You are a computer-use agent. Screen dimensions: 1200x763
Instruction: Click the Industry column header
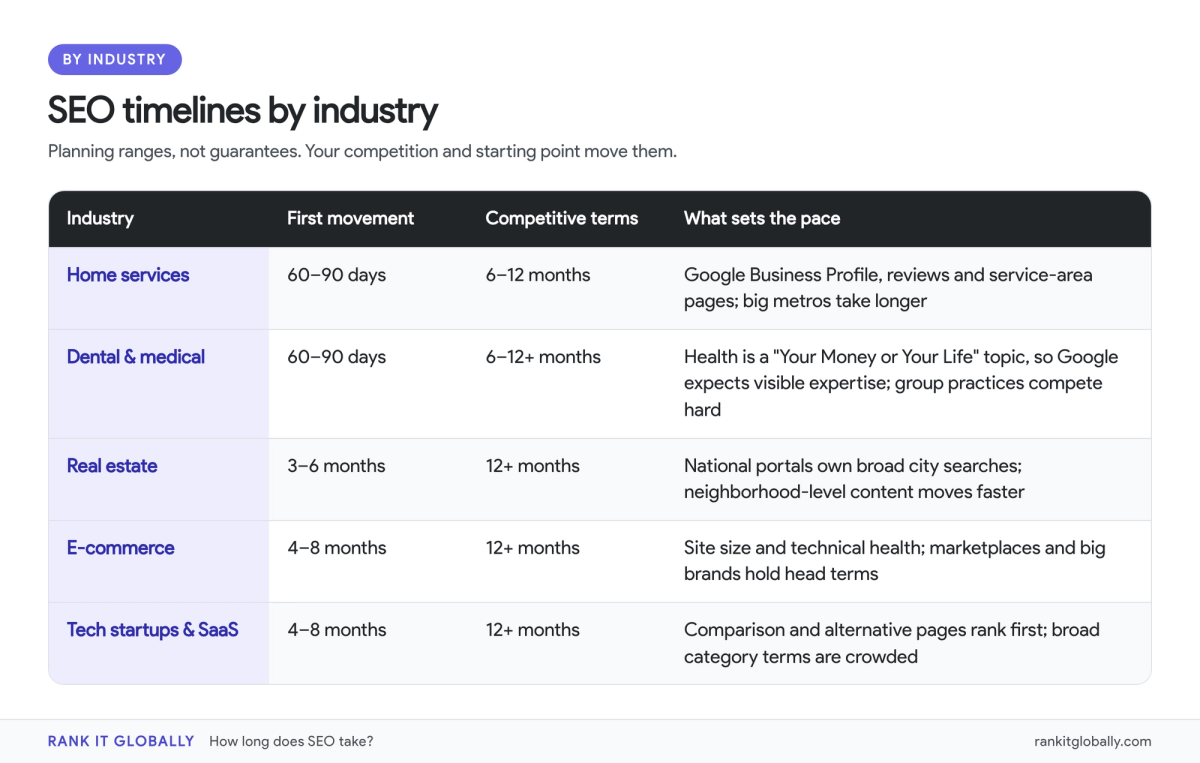click(100, 218)
